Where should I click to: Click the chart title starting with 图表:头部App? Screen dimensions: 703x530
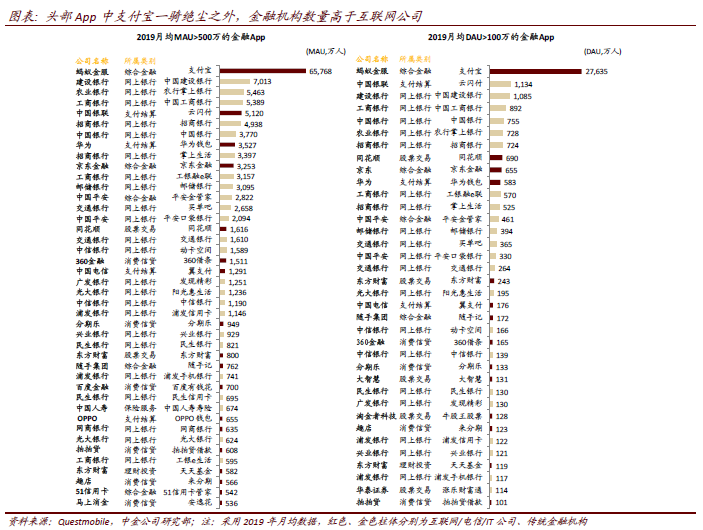[x=216, y=16]
